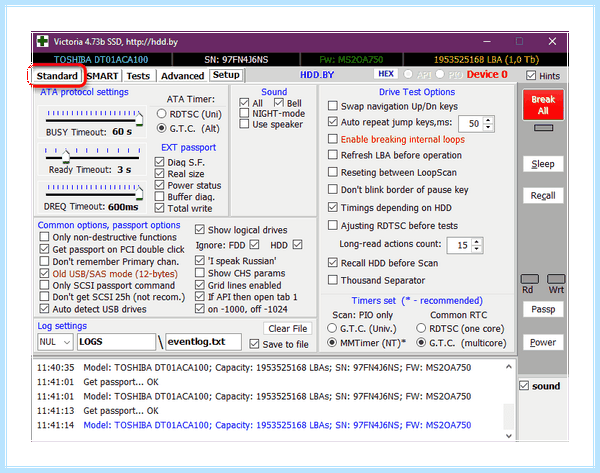The height and width of the screenshot is (473, 600).
Task: Enable Only non-destructive functions
Action: coord(44,237)
